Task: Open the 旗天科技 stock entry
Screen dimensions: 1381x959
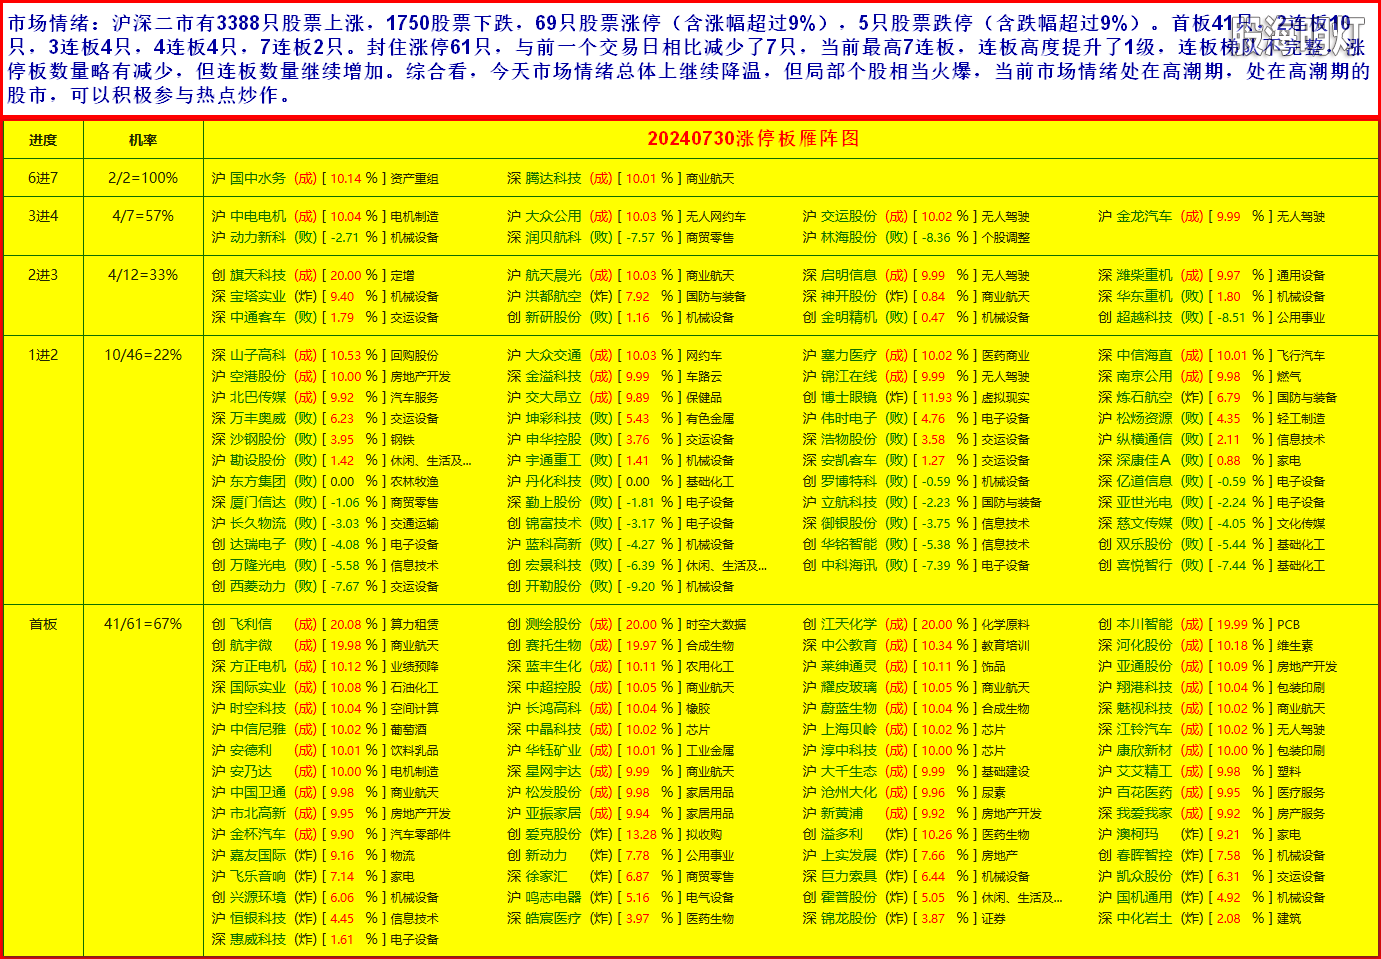Action: coord(257,275)
